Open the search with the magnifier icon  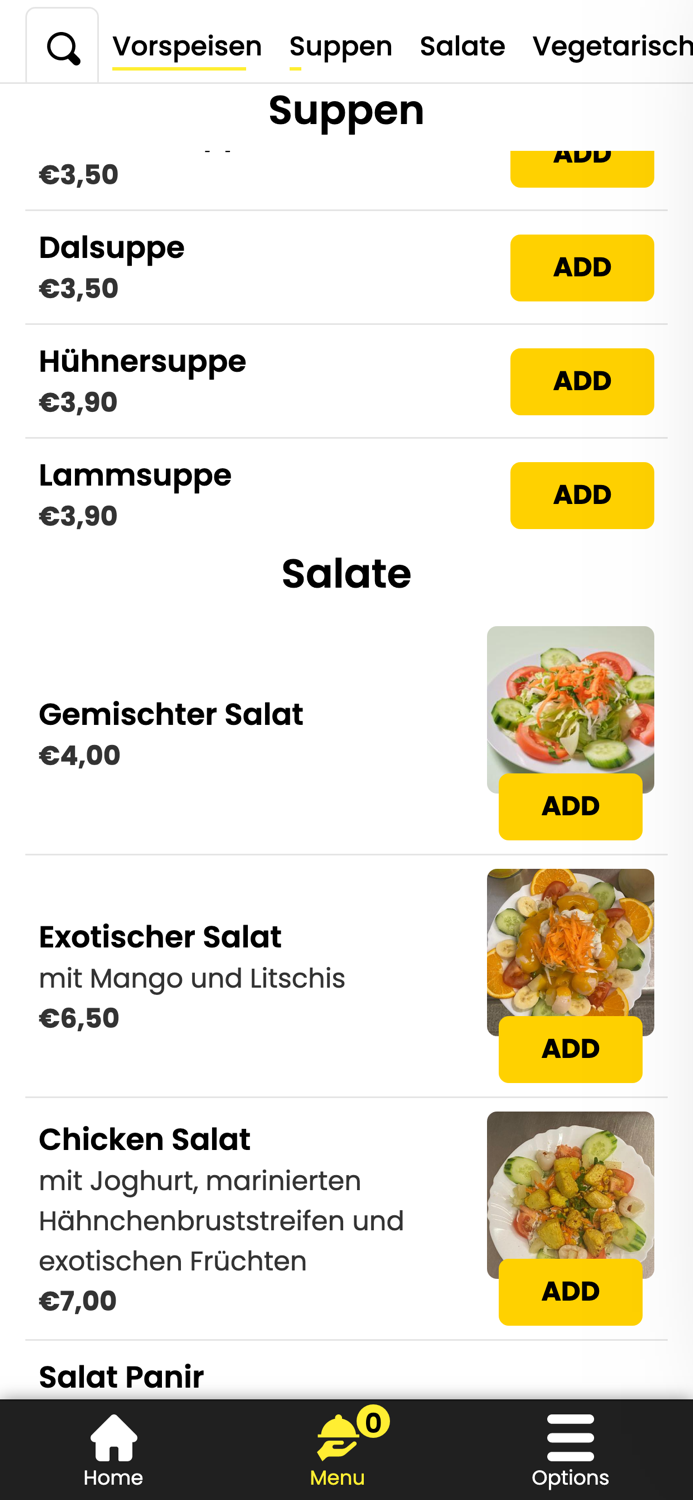point(61,47)
